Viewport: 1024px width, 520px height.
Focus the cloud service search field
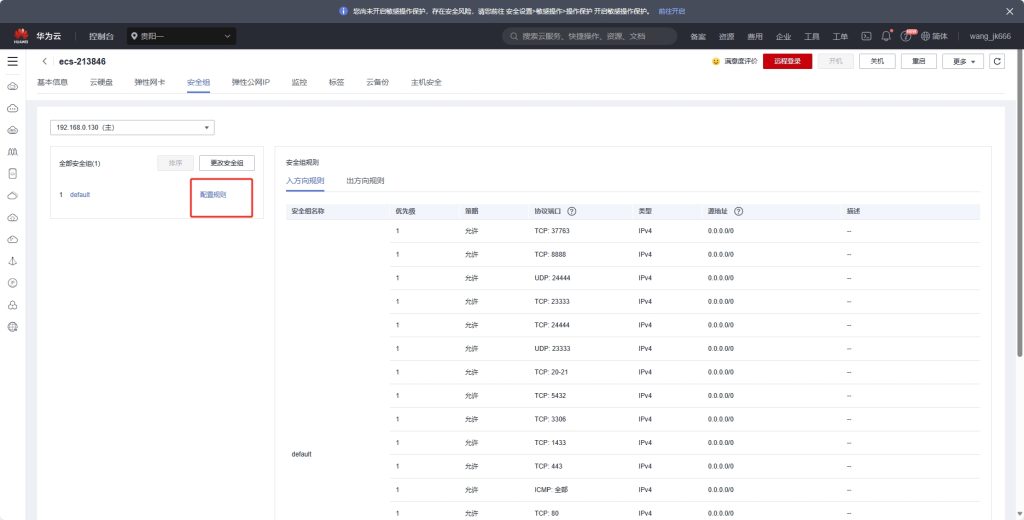[589, 37]
